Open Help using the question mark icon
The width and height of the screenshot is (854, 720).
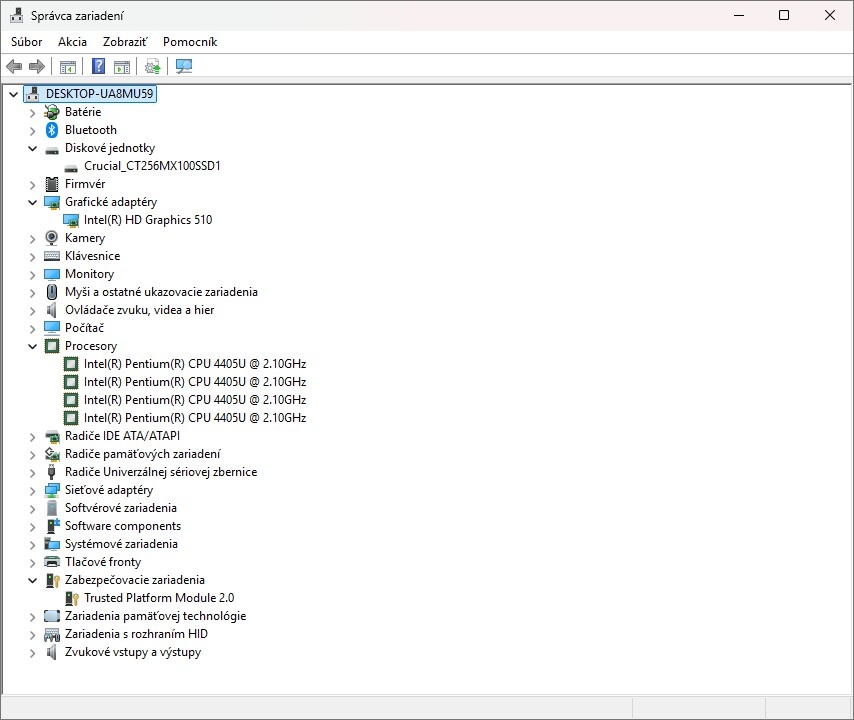point(97,66)
